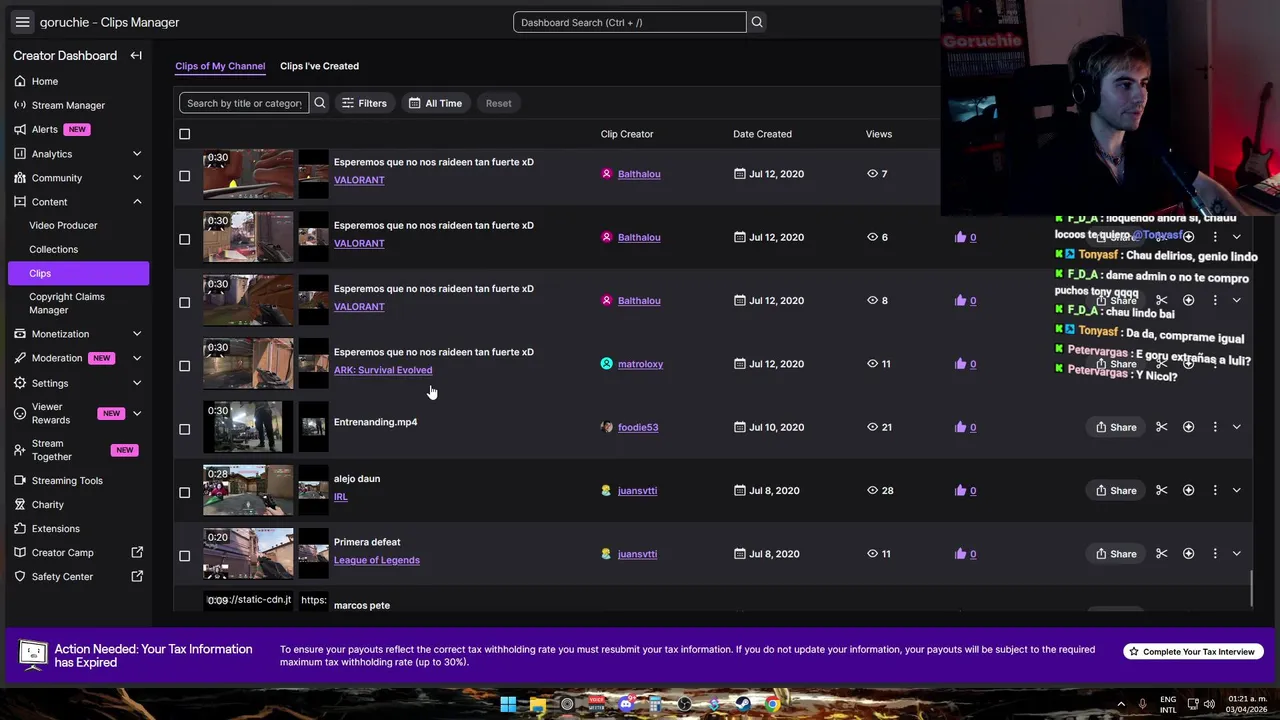Open File Explorer from the taskbar
Screen dimensions: 1280x720
tap(538, 704)
